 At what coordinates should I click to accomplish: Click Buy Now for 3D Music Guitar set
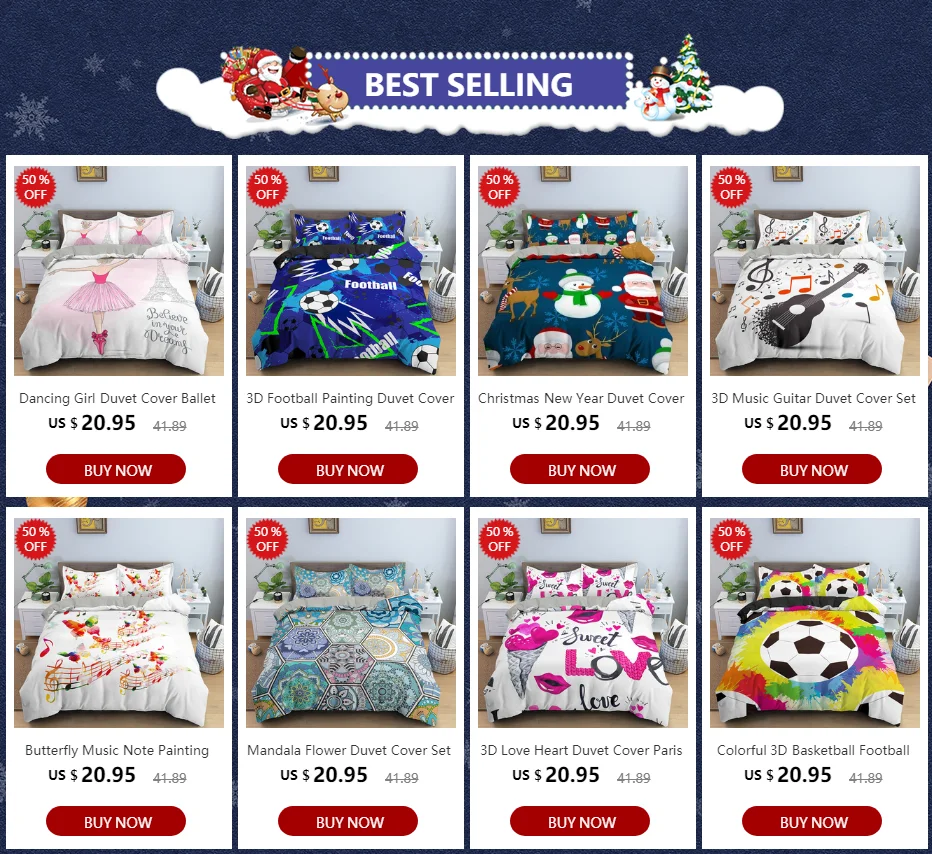click(x=811, y=469)
